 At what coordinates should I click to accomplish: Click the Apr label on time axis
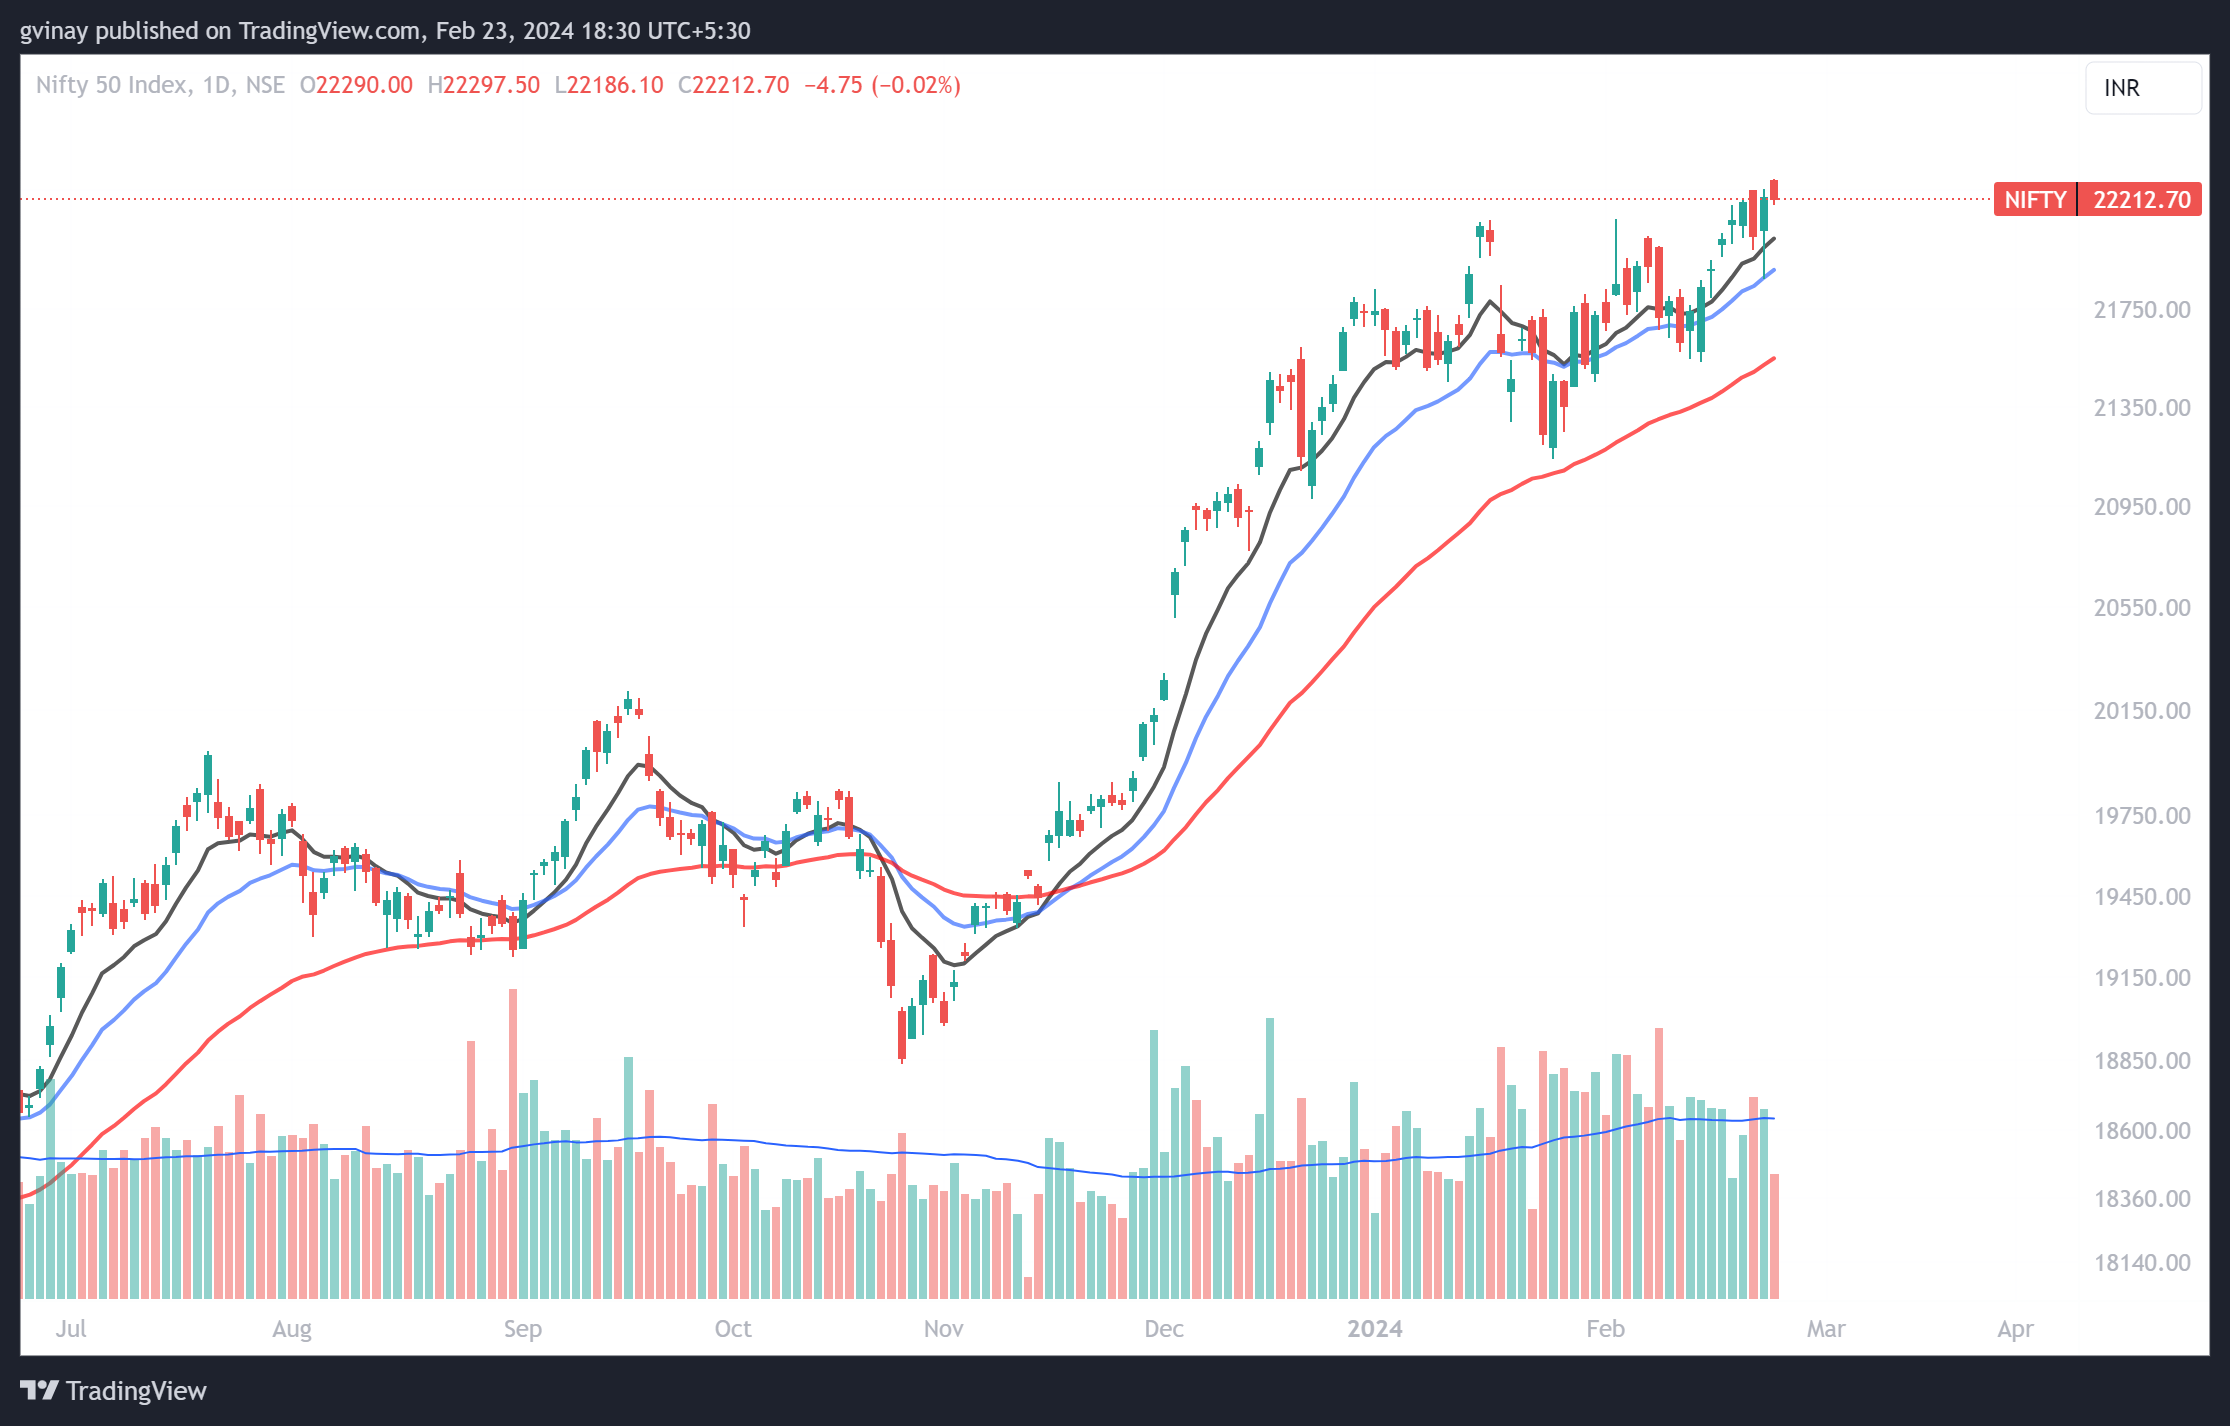coord(2015,1329)
